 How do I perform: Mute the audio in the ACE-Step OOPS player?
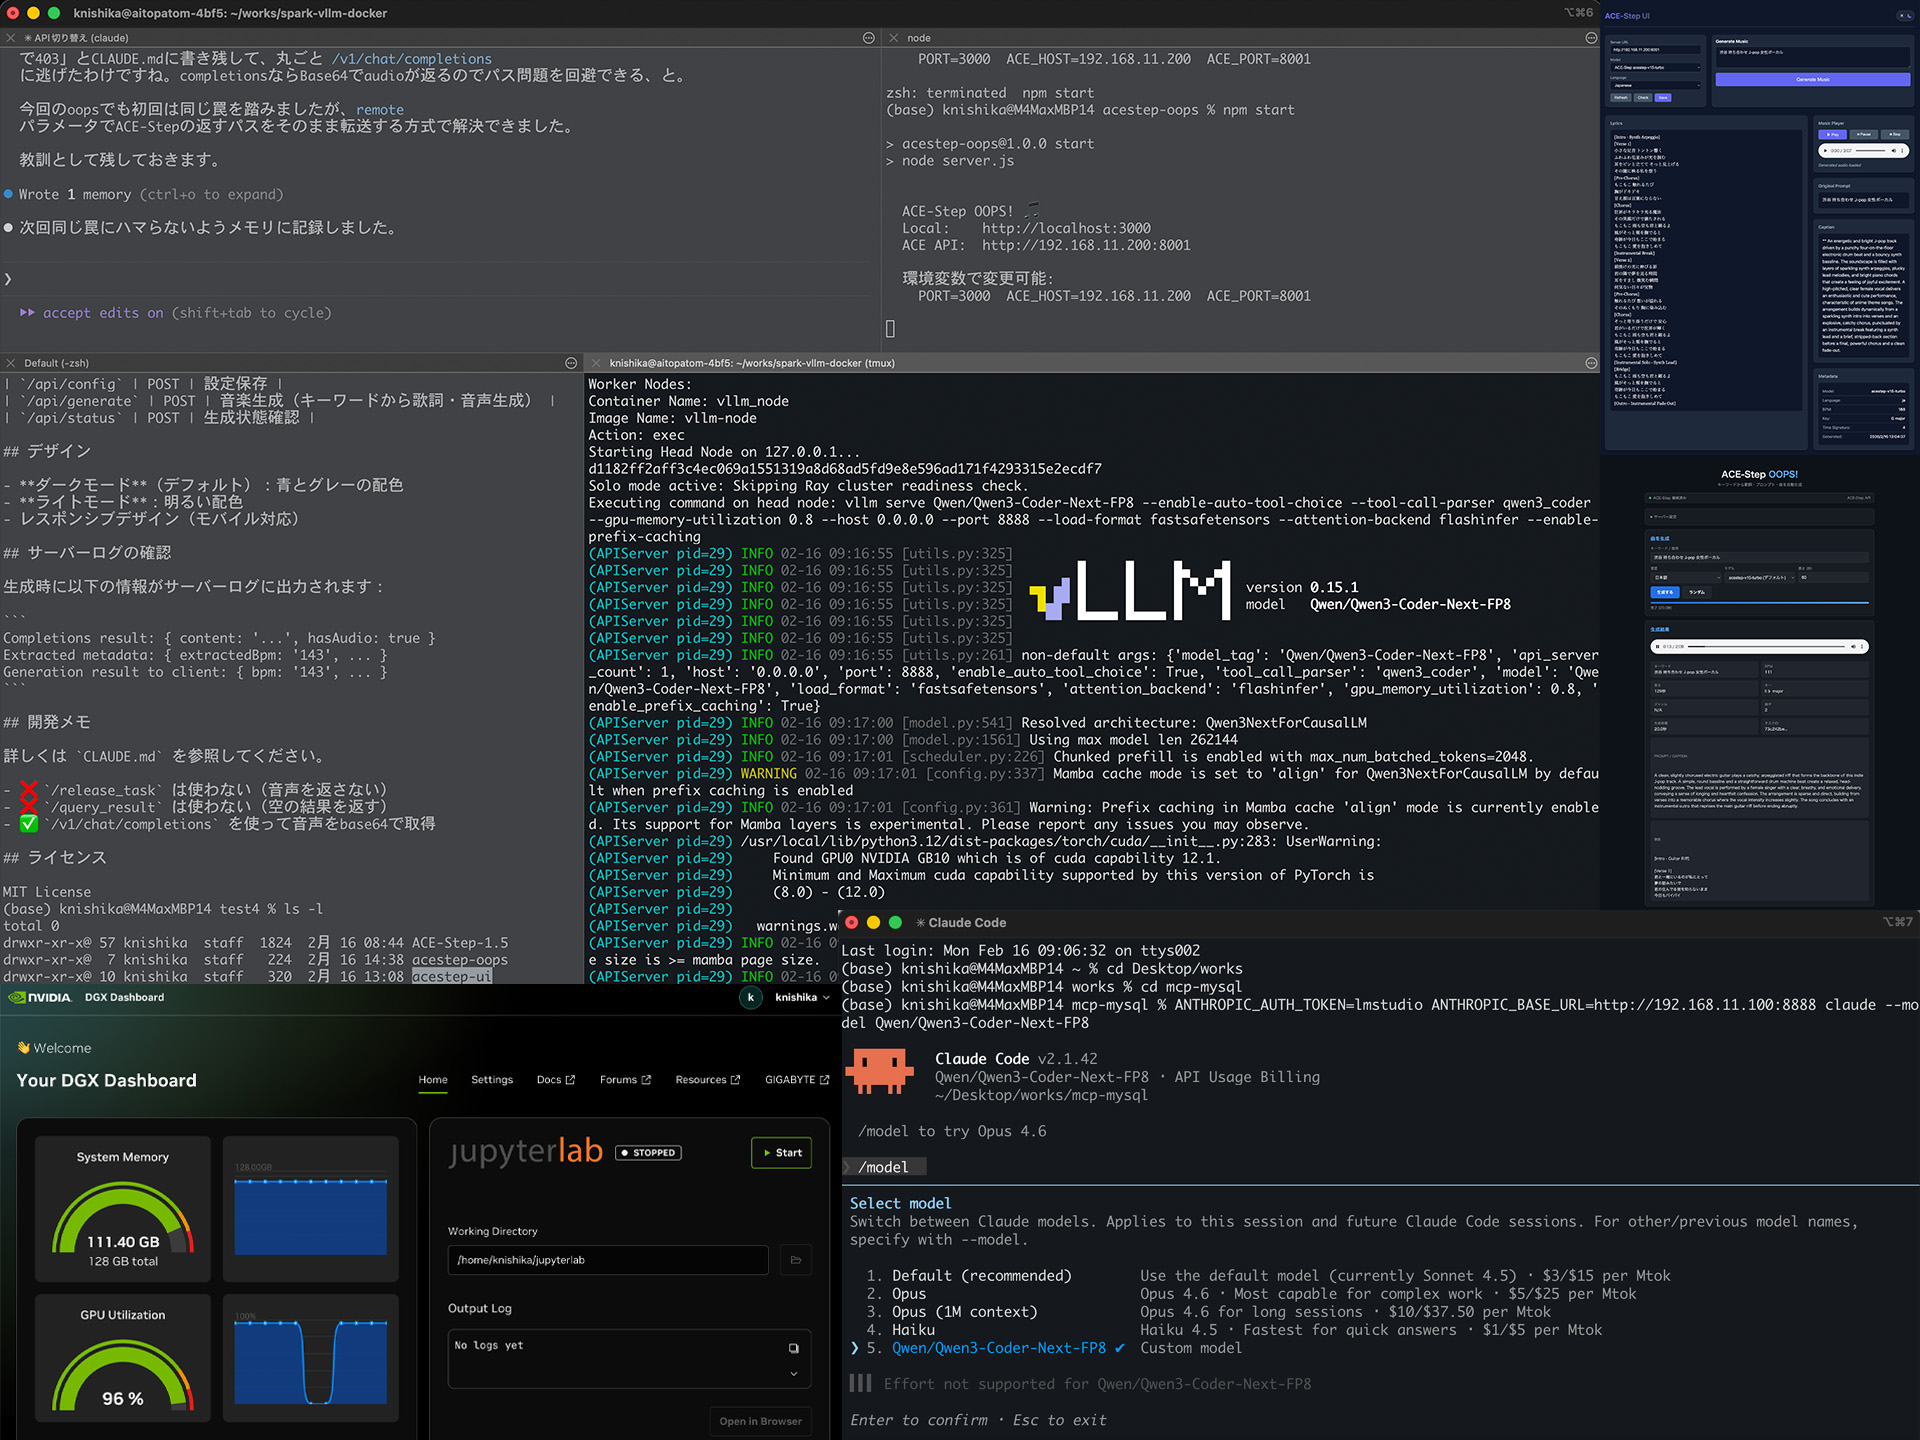pyautogui.click(x=1854, y=647)
